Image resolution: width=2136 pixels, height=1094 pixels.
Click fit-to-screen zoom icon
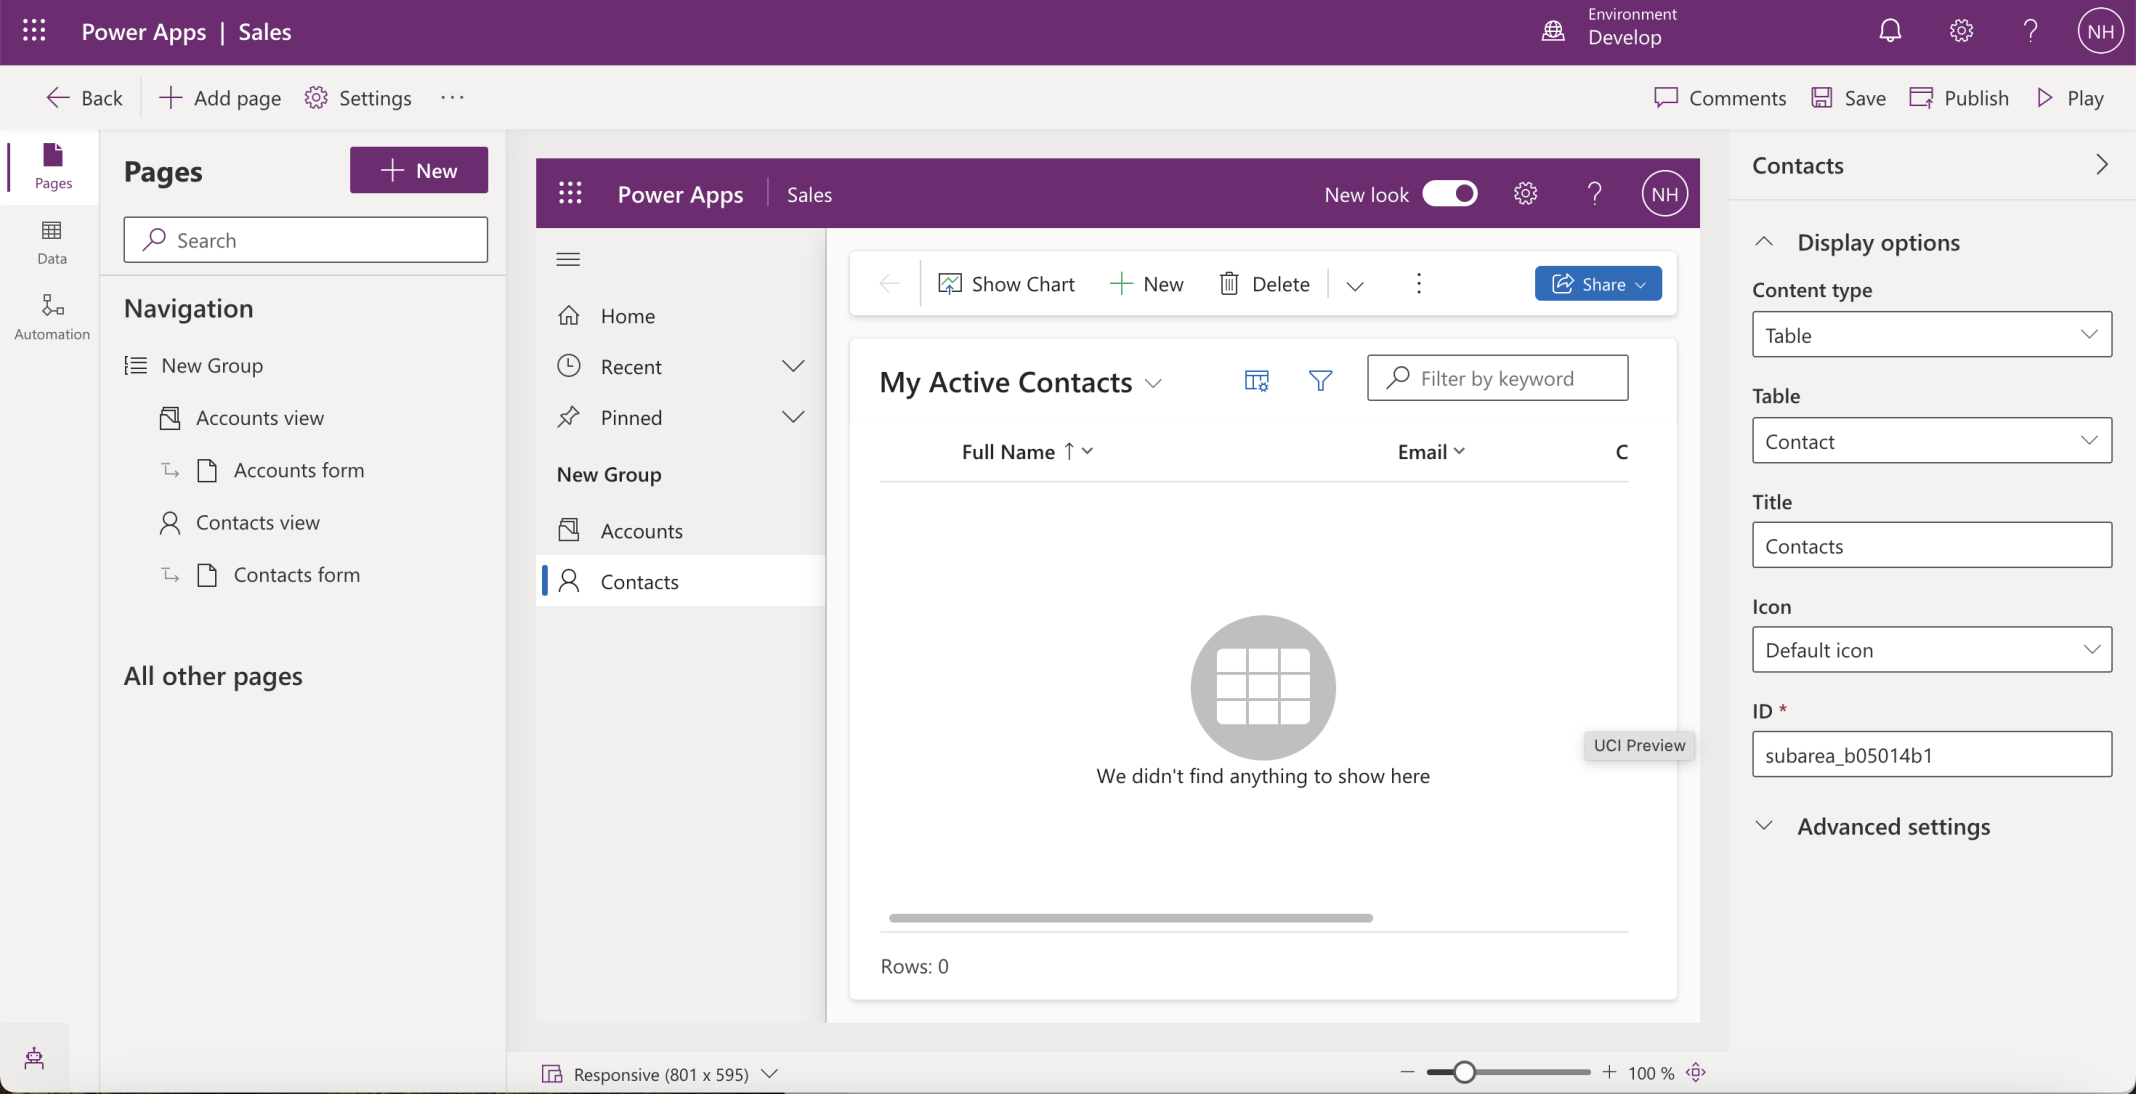point(1696,1072)
